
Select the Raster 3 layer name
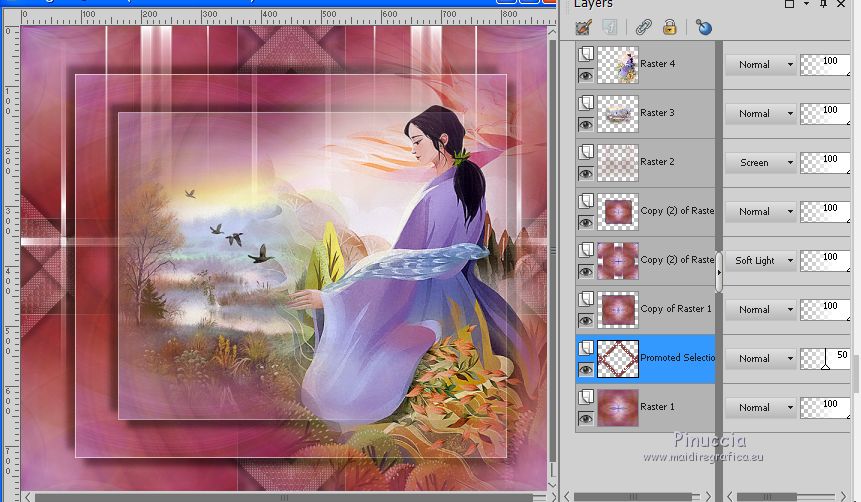(x=657, y=113)
